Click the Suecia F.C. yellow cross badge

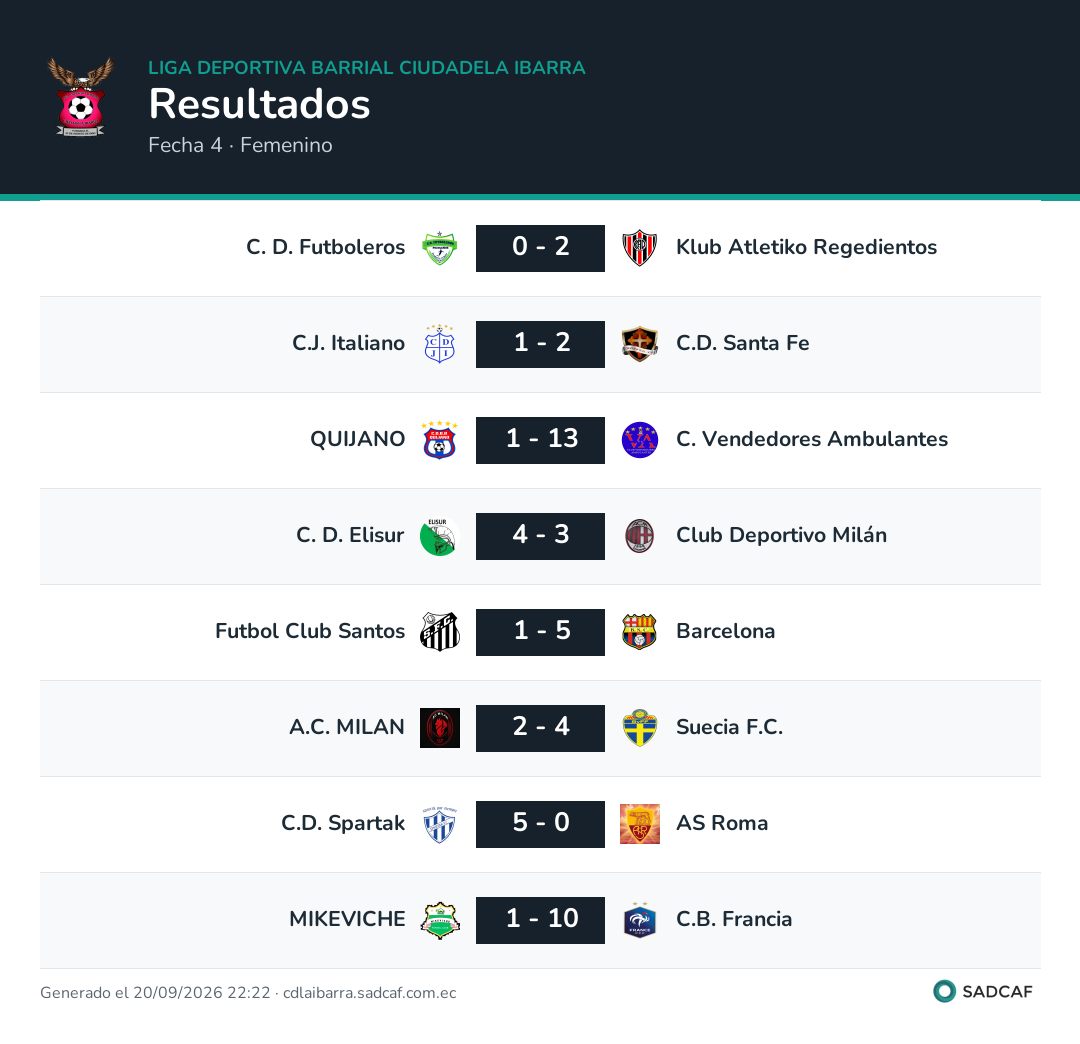click(640, 728)
